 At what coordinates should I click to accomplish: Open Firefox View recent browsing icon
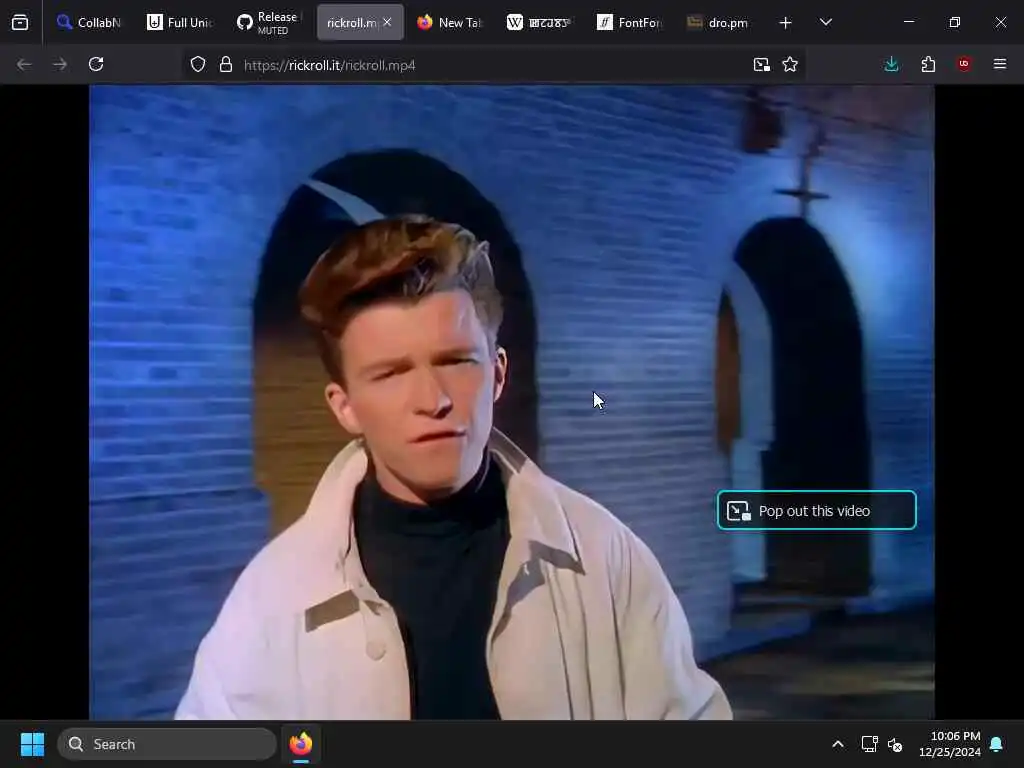[20, 22]
